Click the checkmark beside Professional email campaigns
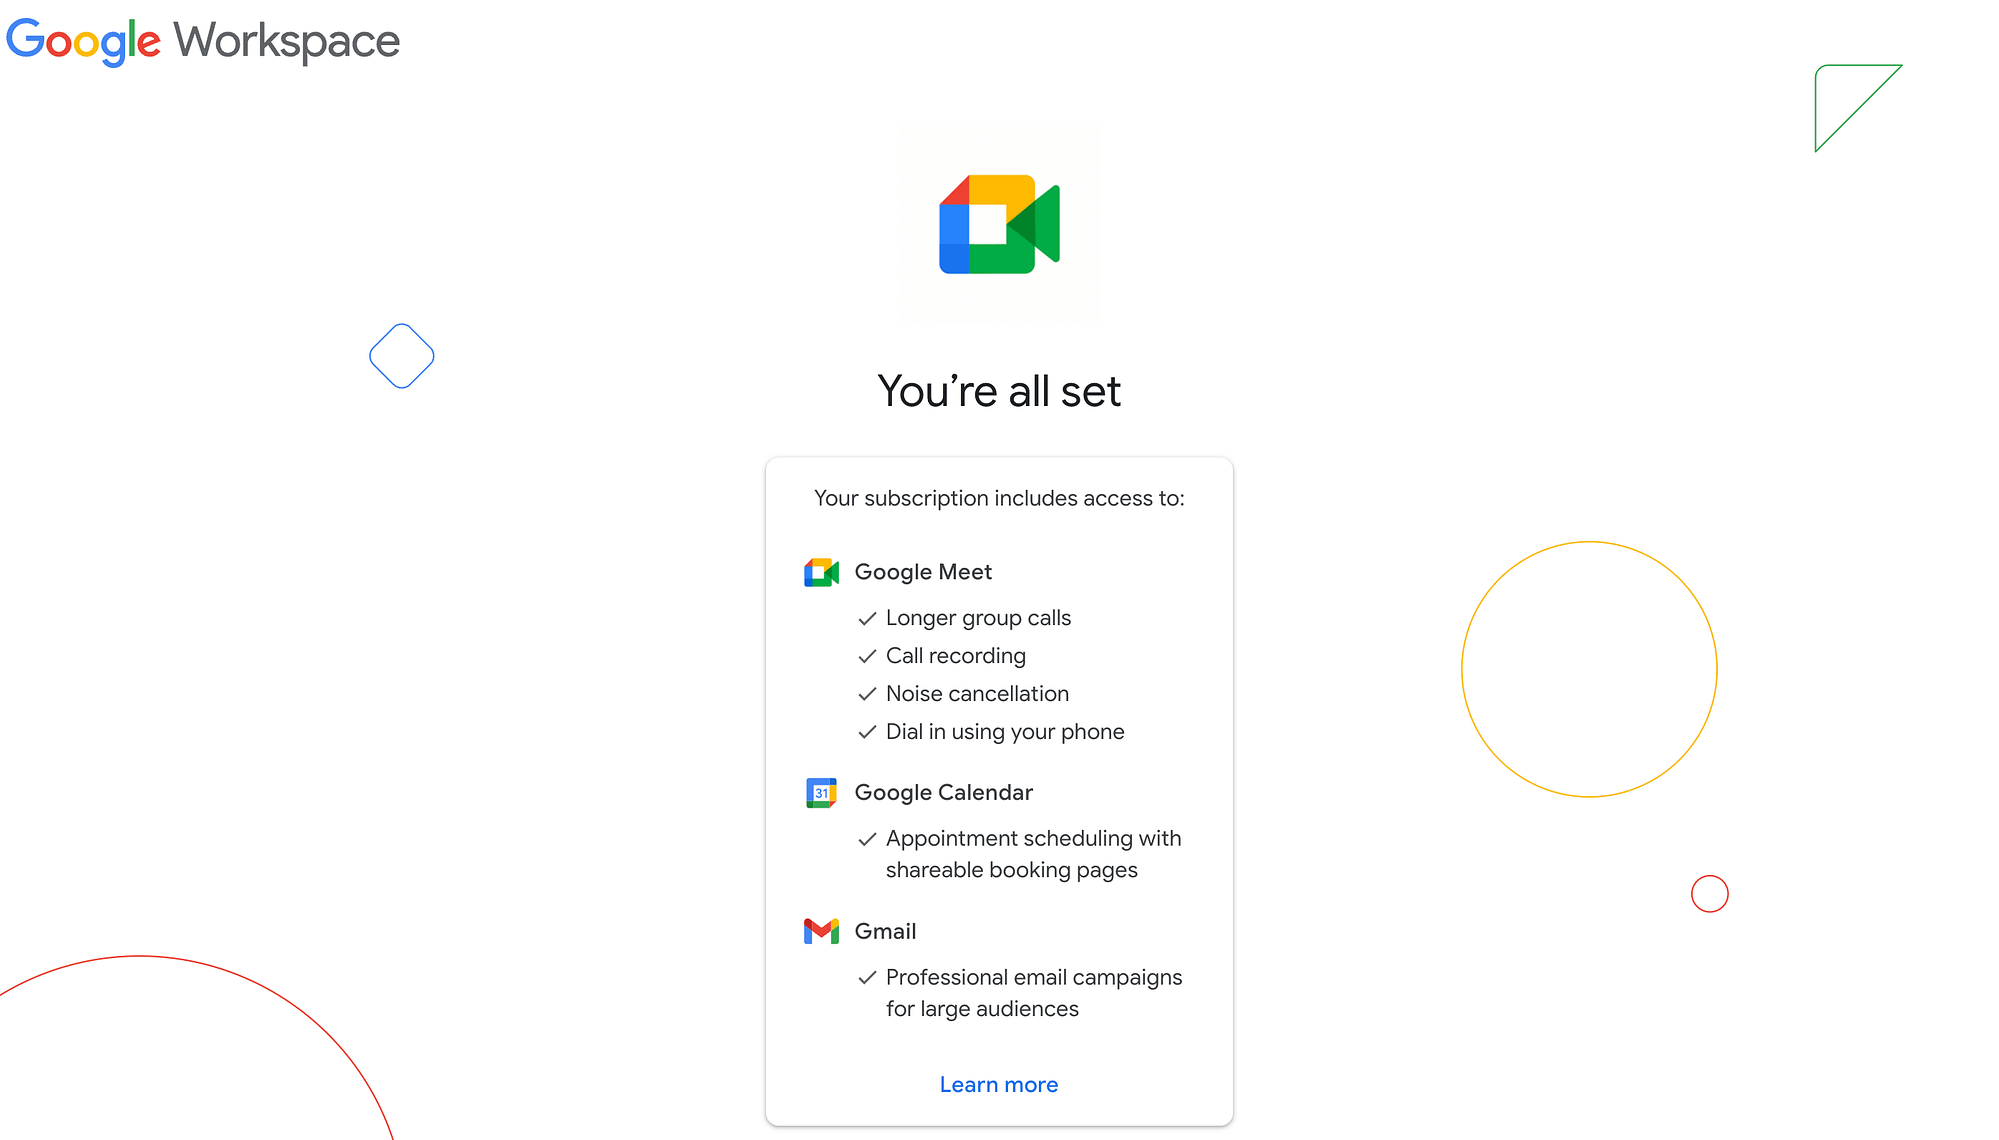Viewport: 1999px width, 1140px height. [x=867, y=978]
